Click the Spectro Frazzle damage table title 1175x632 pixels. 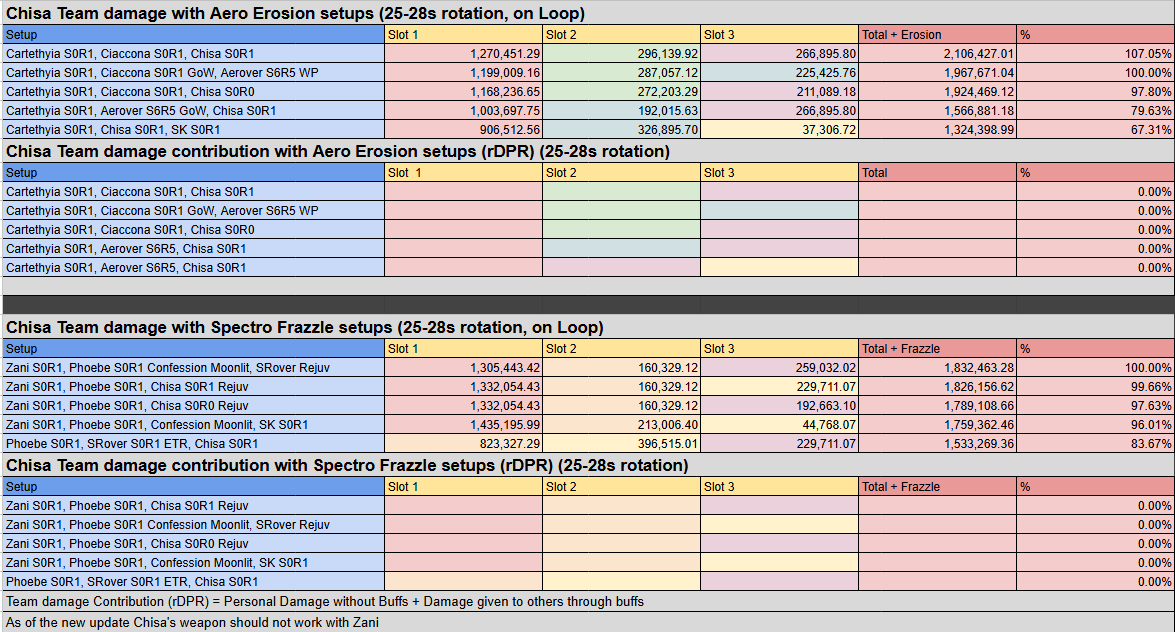(304, 328)
